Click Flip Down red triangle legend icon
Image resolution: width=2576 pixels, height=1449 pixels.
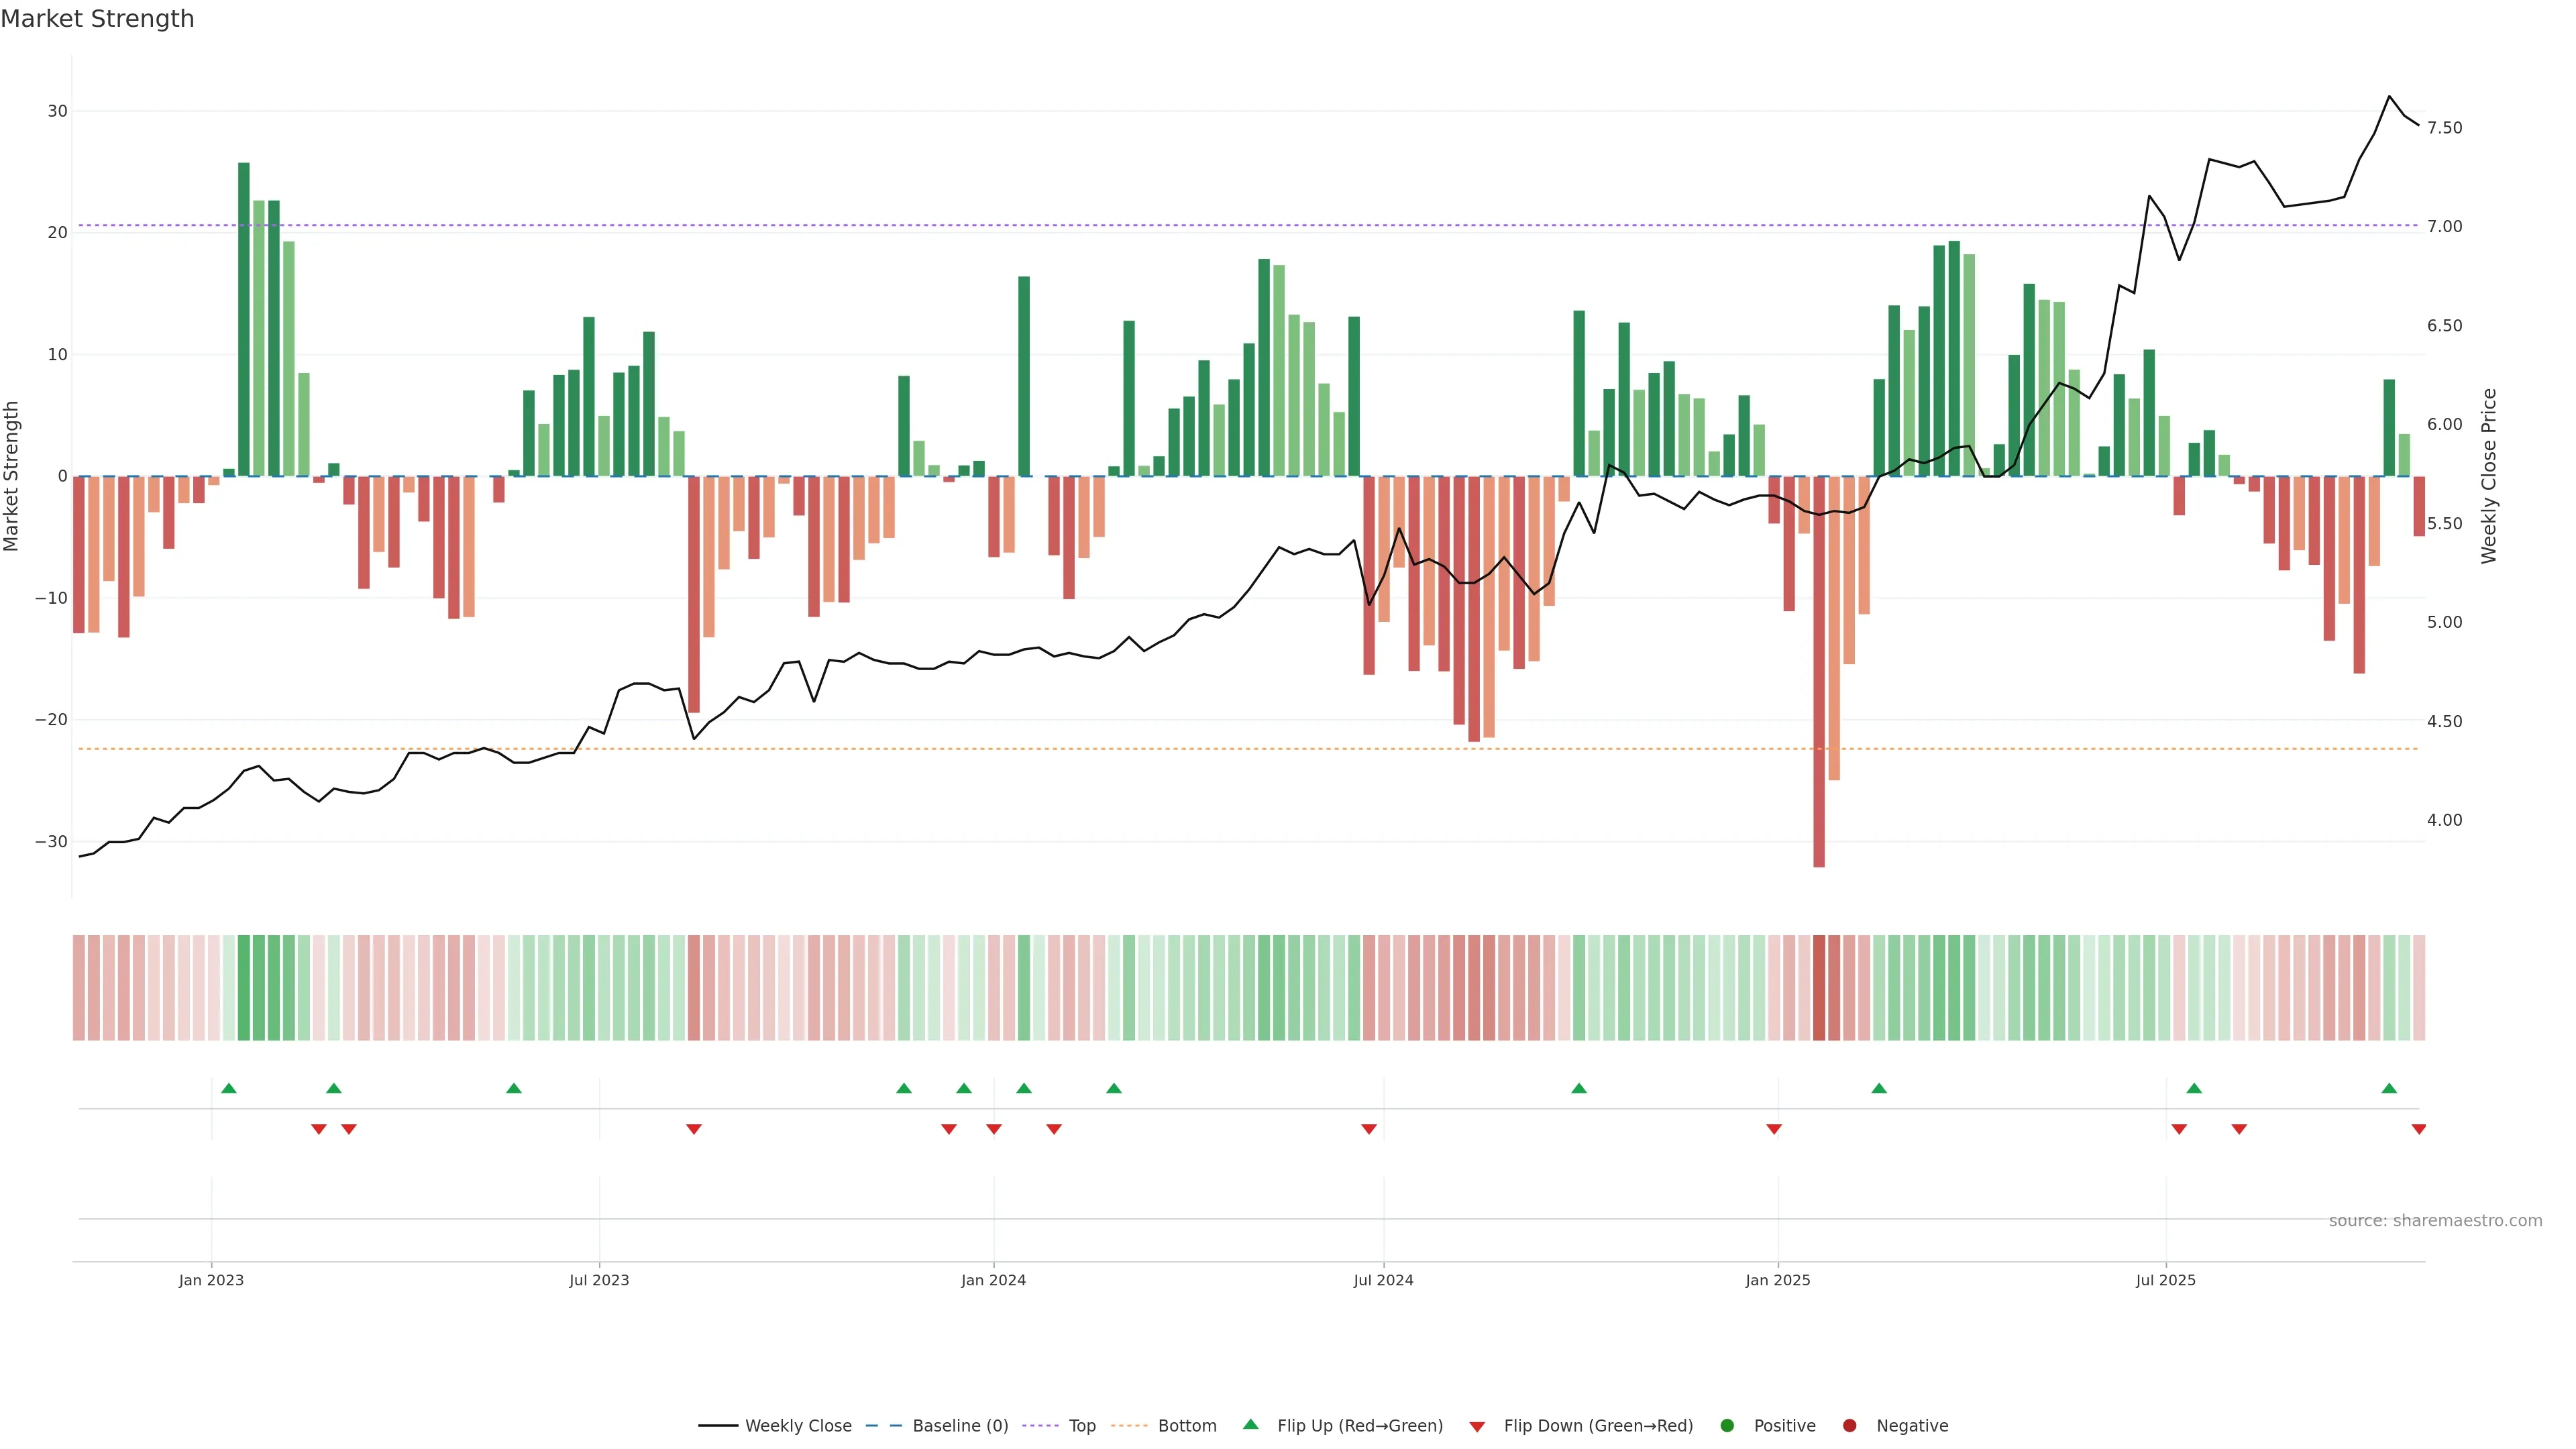coord(1477,1426)
